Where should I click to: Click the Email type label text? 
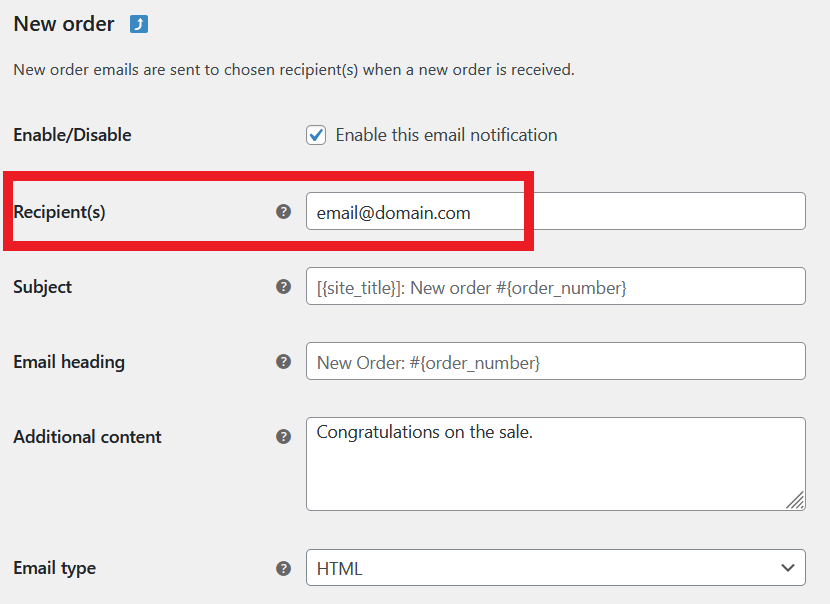pyautogui.click(x=55, y=568)
